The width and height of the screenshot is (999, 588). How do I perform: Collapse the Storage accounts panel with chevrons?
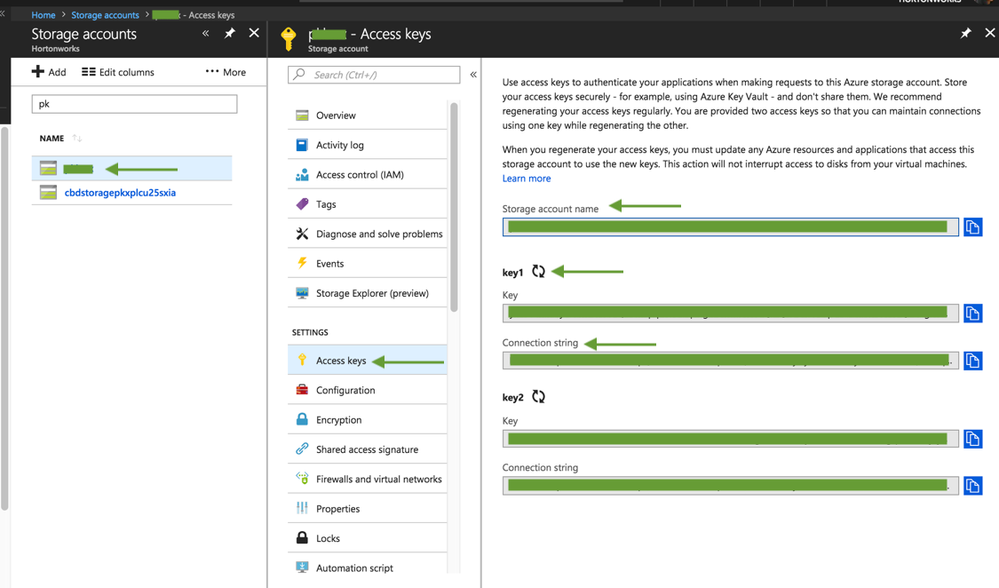click(x=206, y=34)
